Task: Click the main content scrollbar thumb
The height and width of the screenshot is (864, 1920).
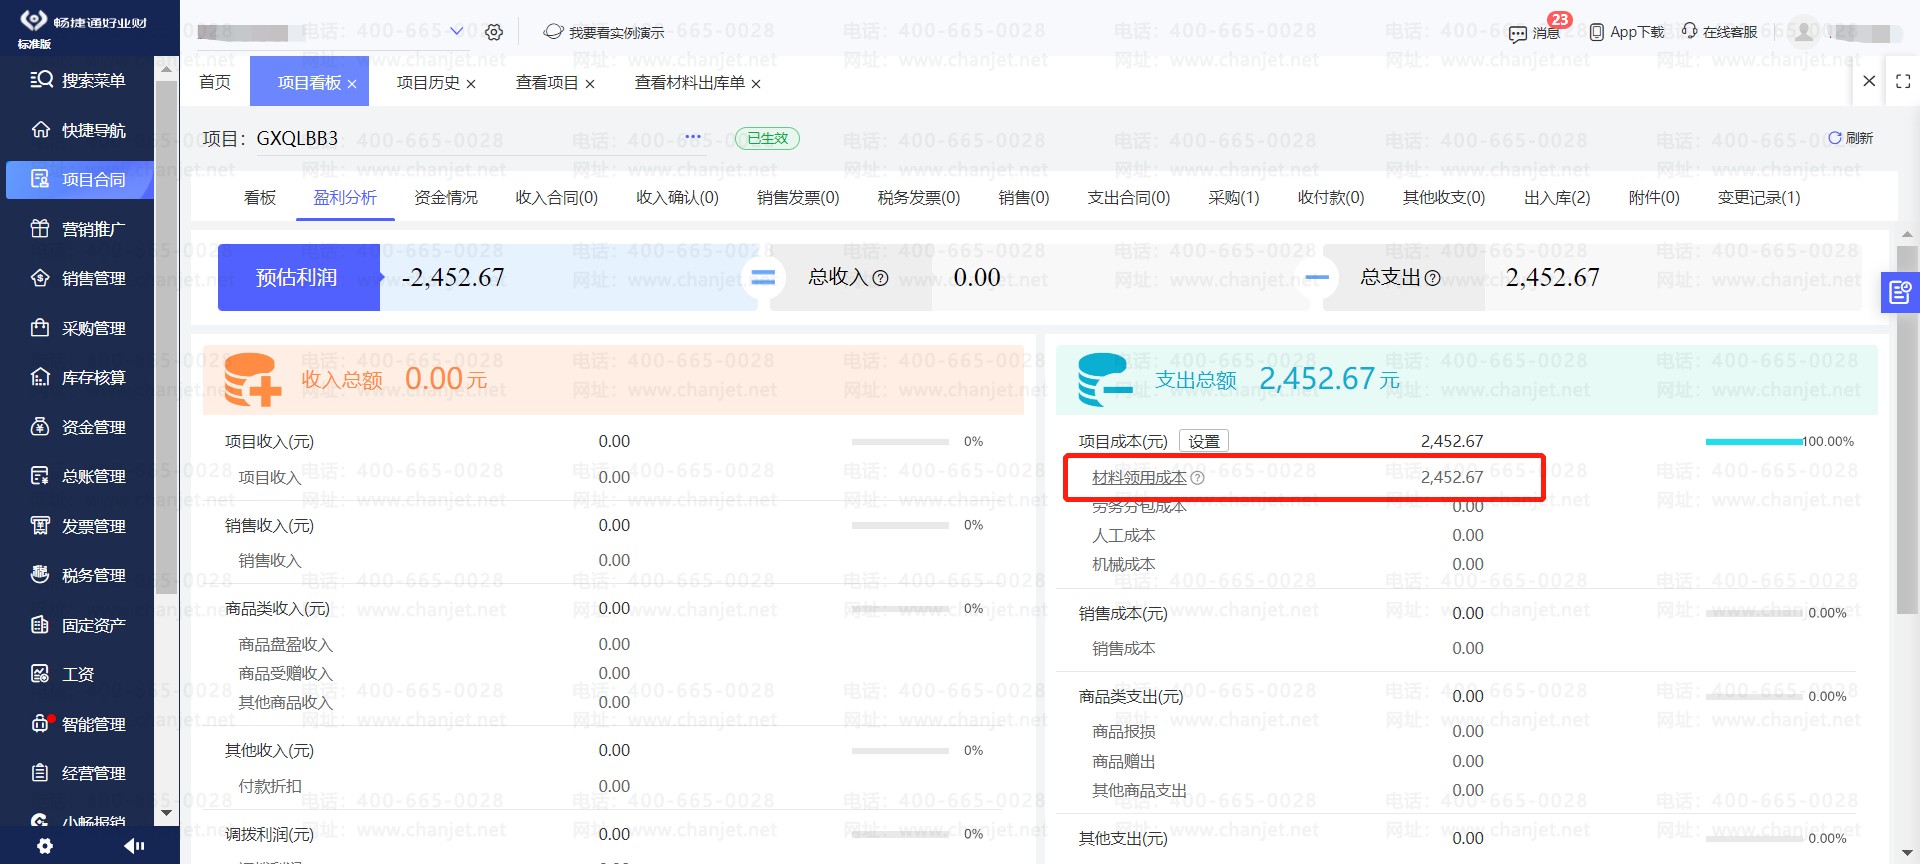Action: click(x=1906, y=430)
